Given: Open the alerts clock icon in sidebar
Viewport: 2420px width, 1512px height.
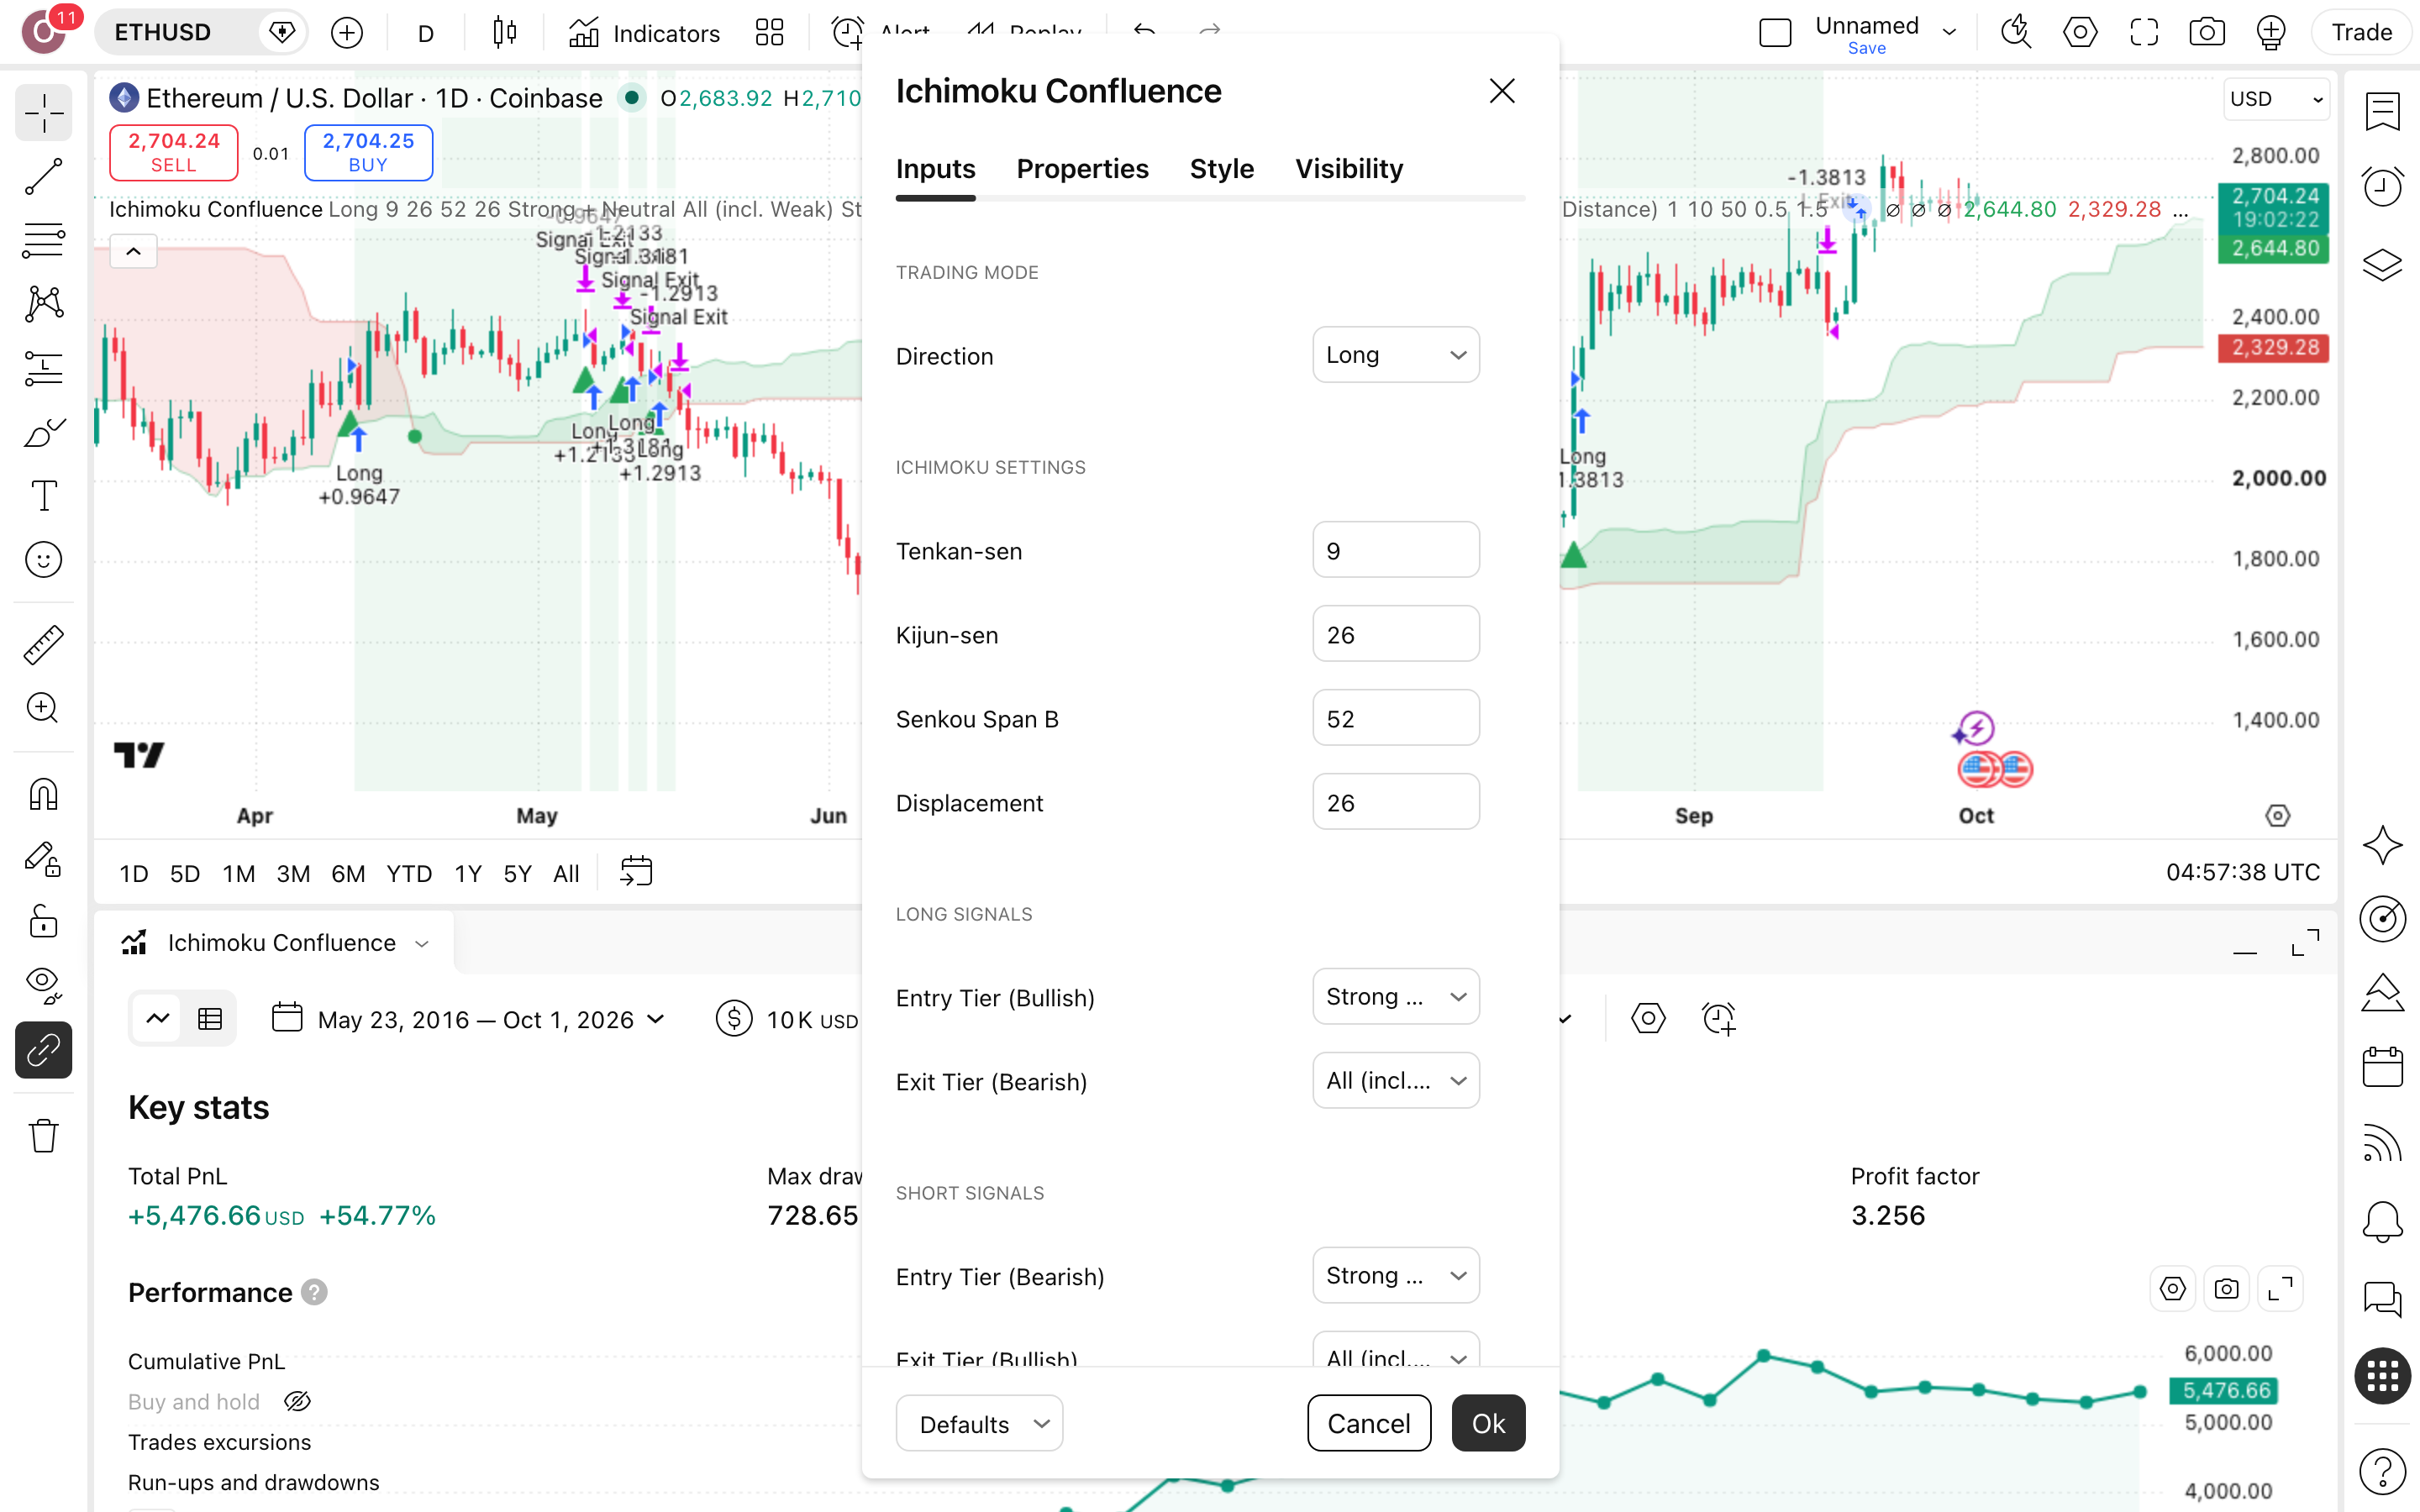Looking at the screenshot, I should pos(2382,187).
